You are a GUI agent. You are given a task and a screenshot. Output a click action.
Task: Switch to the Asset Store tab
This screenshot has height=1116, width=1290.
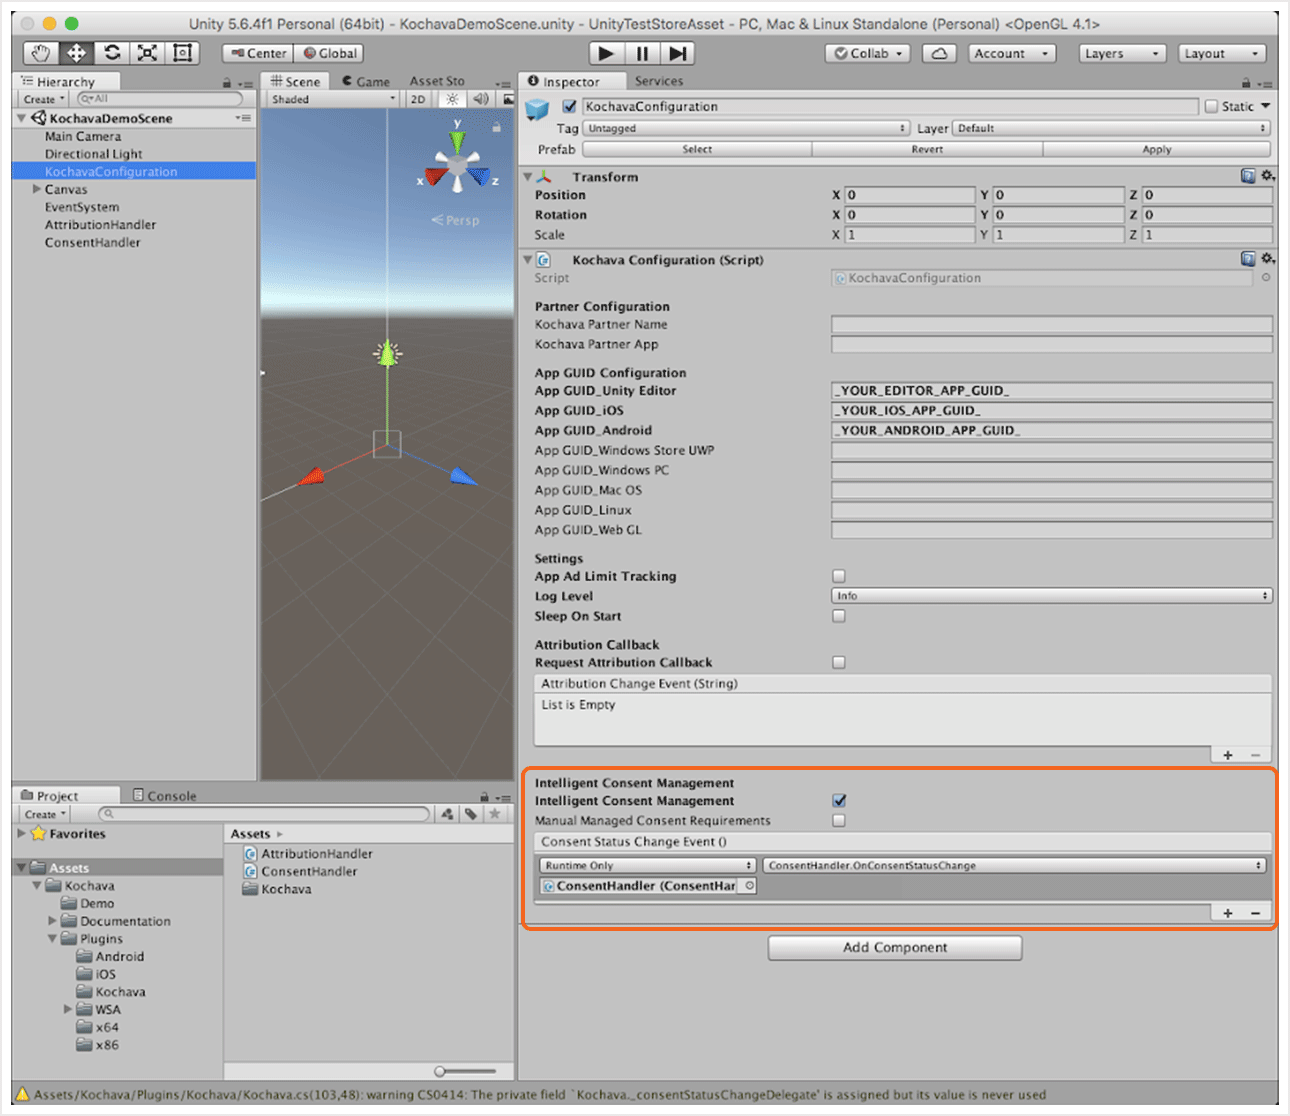437,81
